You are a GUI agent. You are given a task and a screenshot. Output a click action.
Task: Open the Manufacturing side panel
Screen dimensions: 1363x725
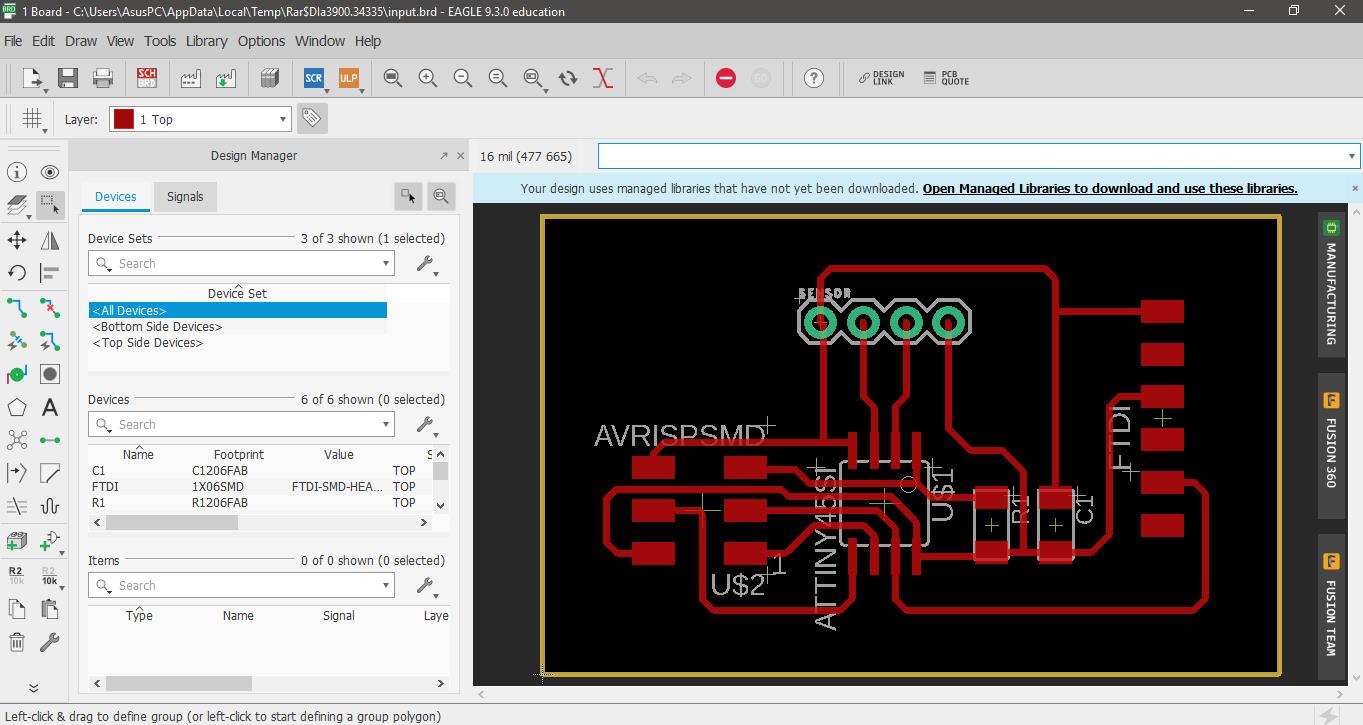click(1331, 284)
